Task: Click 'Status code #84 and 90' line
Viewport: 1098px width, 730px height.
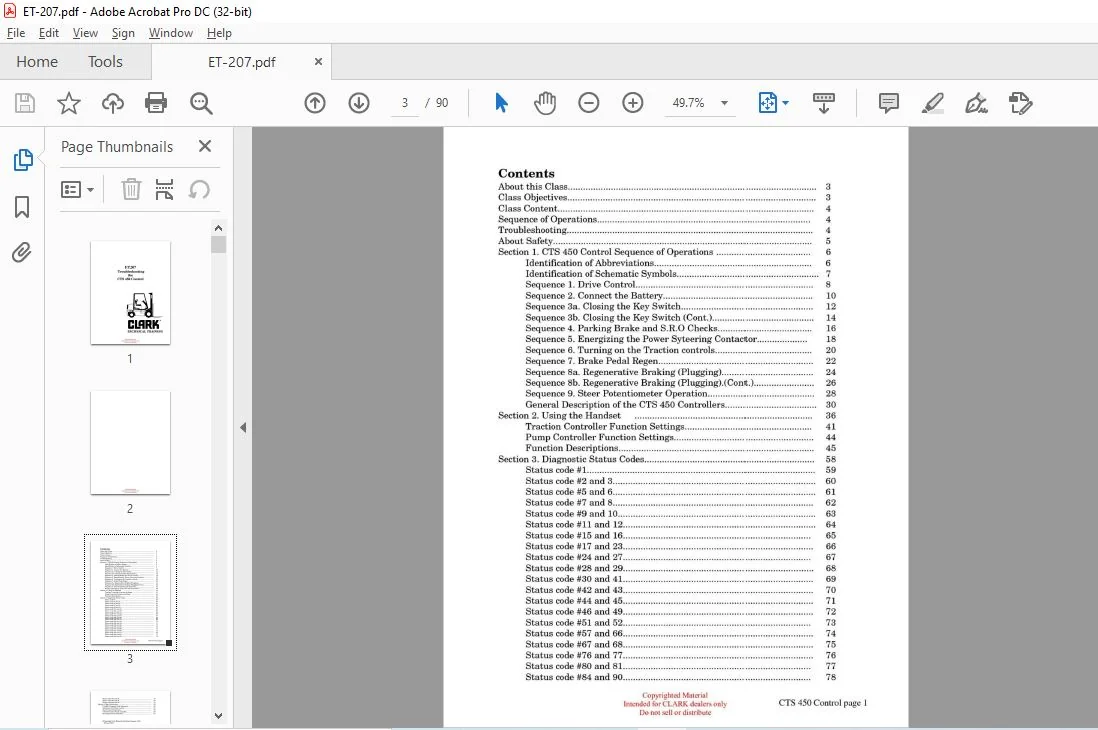Action: click(x=680, y=677)
